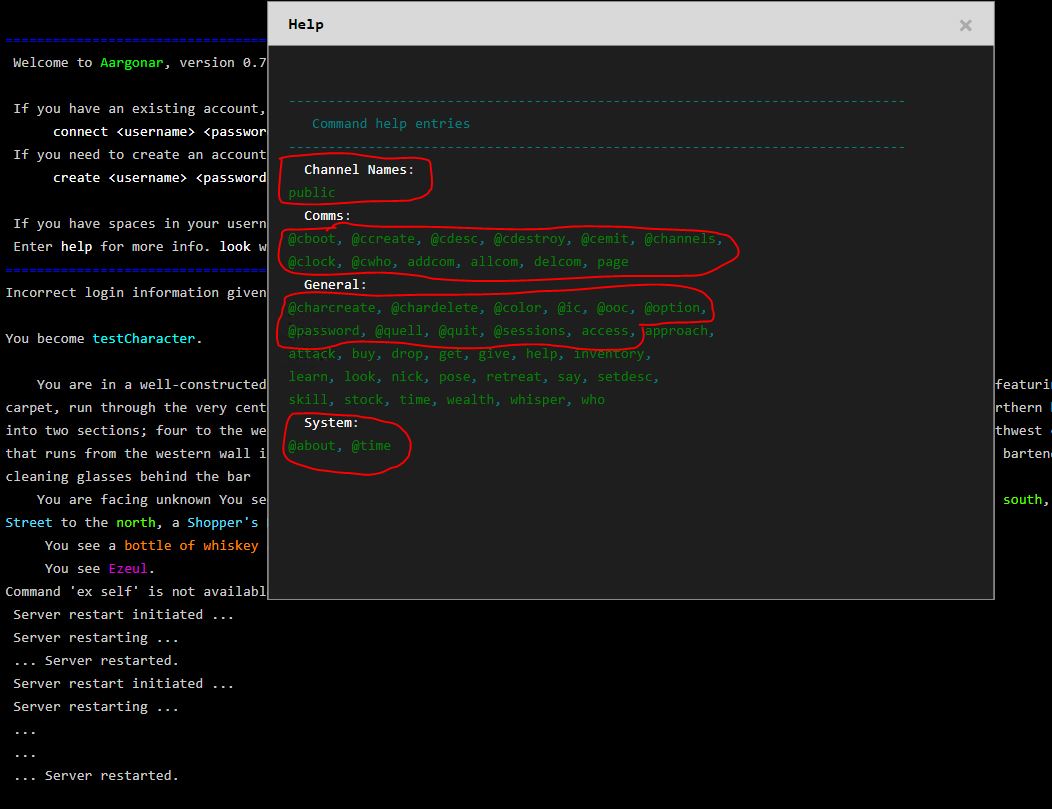The image size is (1052, 809).
Task: Close the Help dialog with the X
Action: click(965, 25)
